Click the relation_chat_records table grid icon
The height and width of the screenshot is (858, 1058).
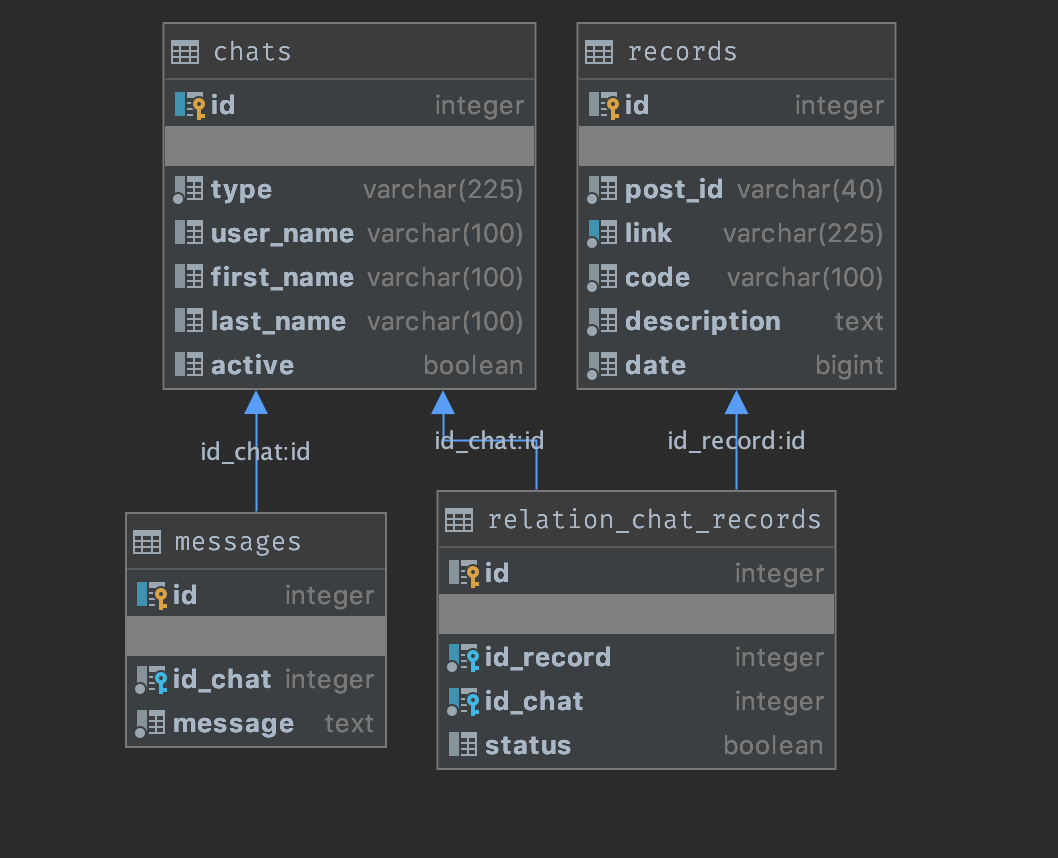tap(459, 520)
